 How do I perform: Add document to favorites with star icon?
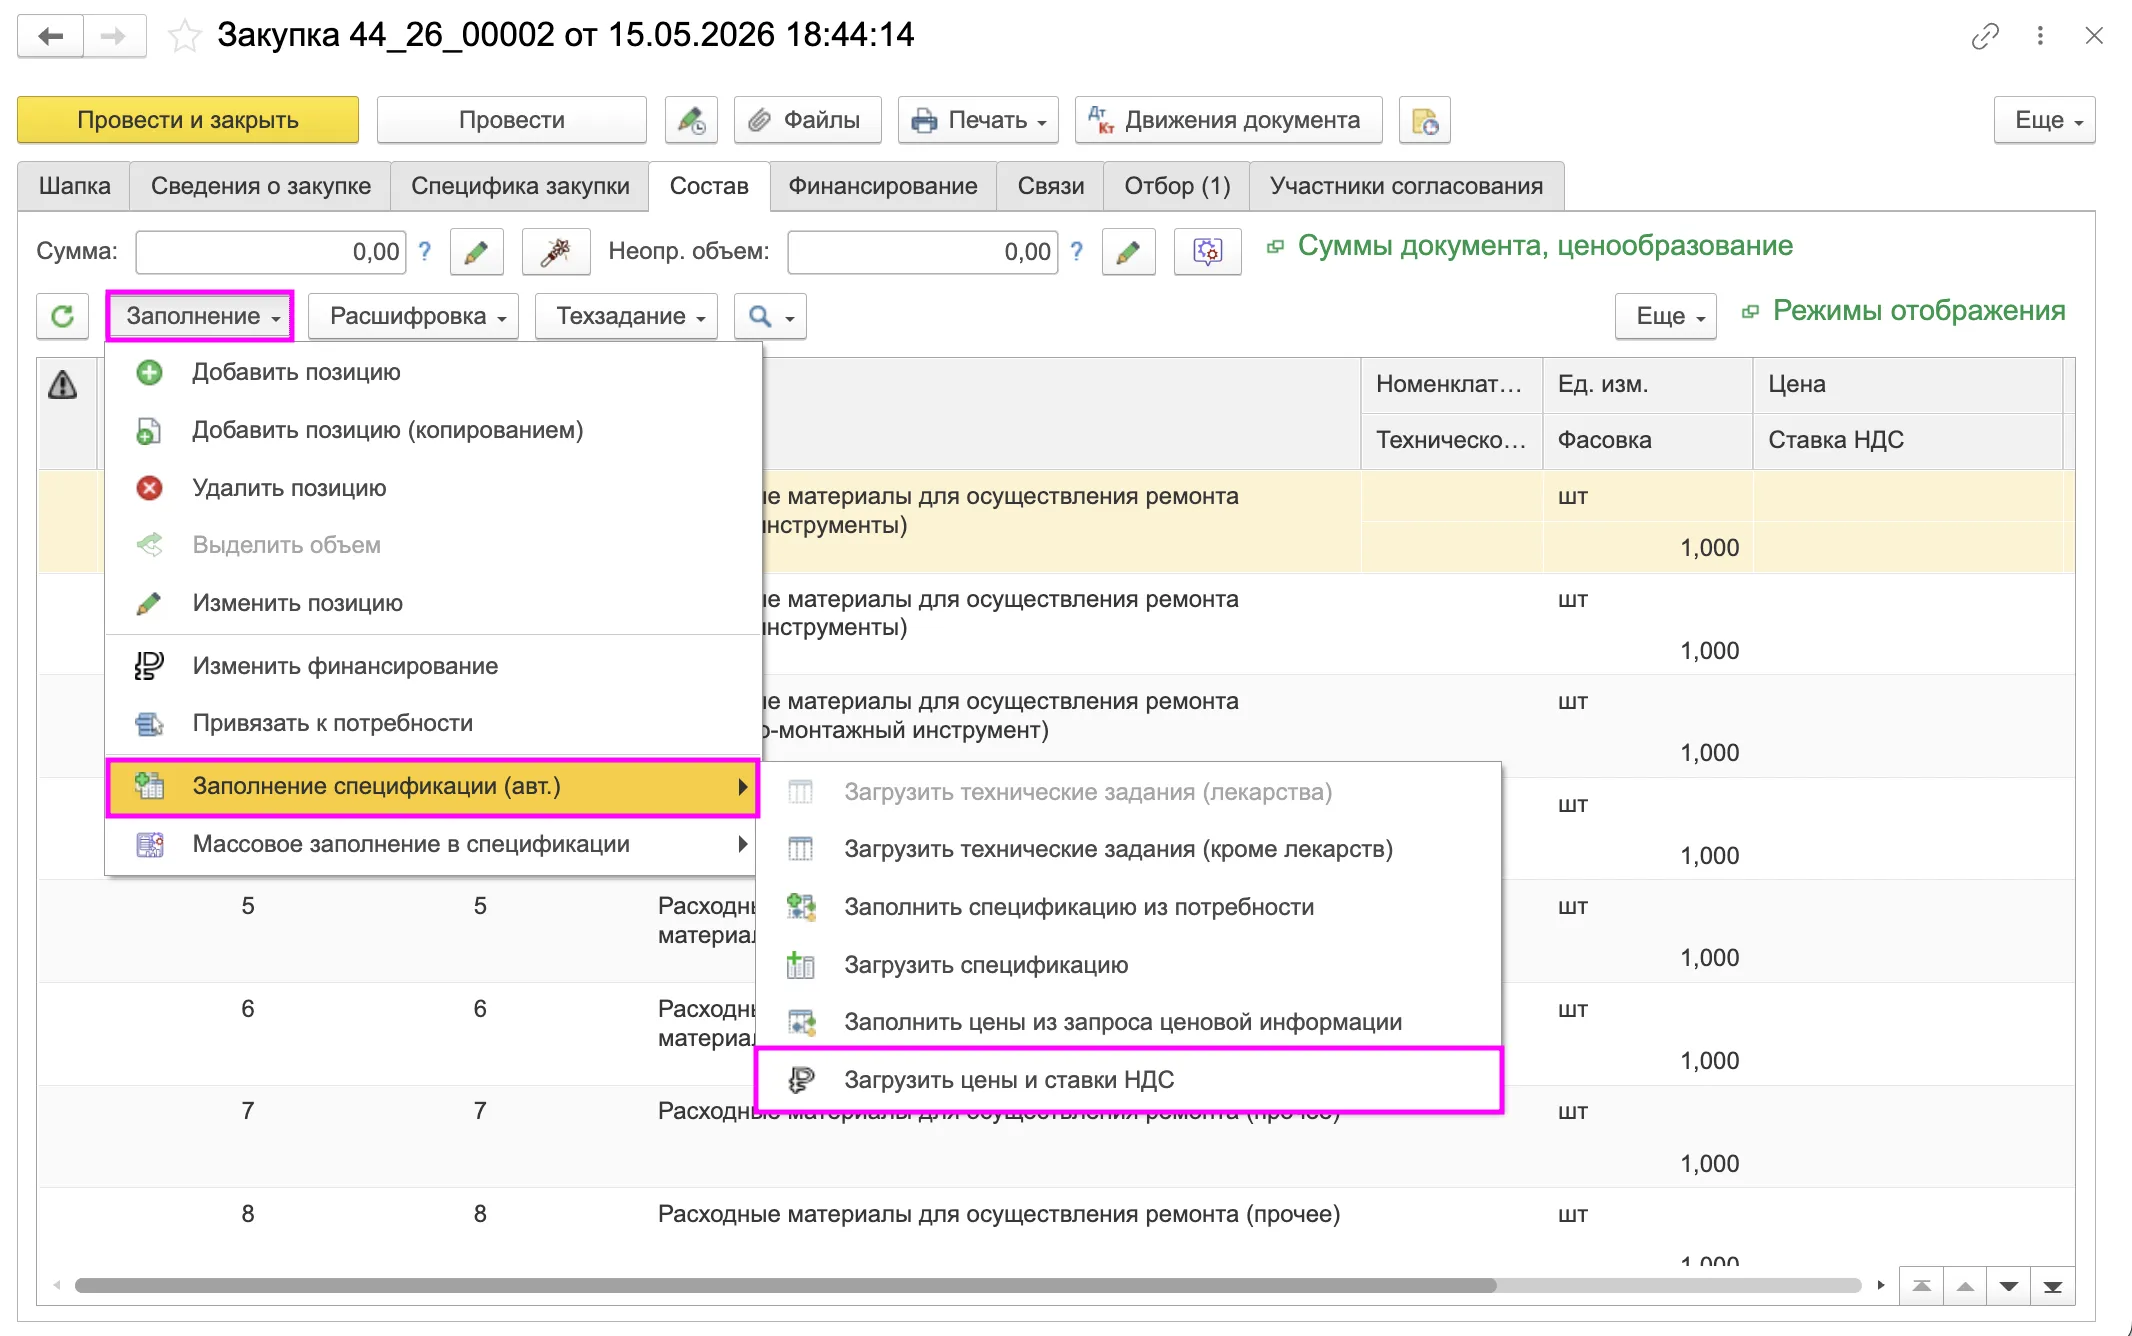[x=184, y=37]
